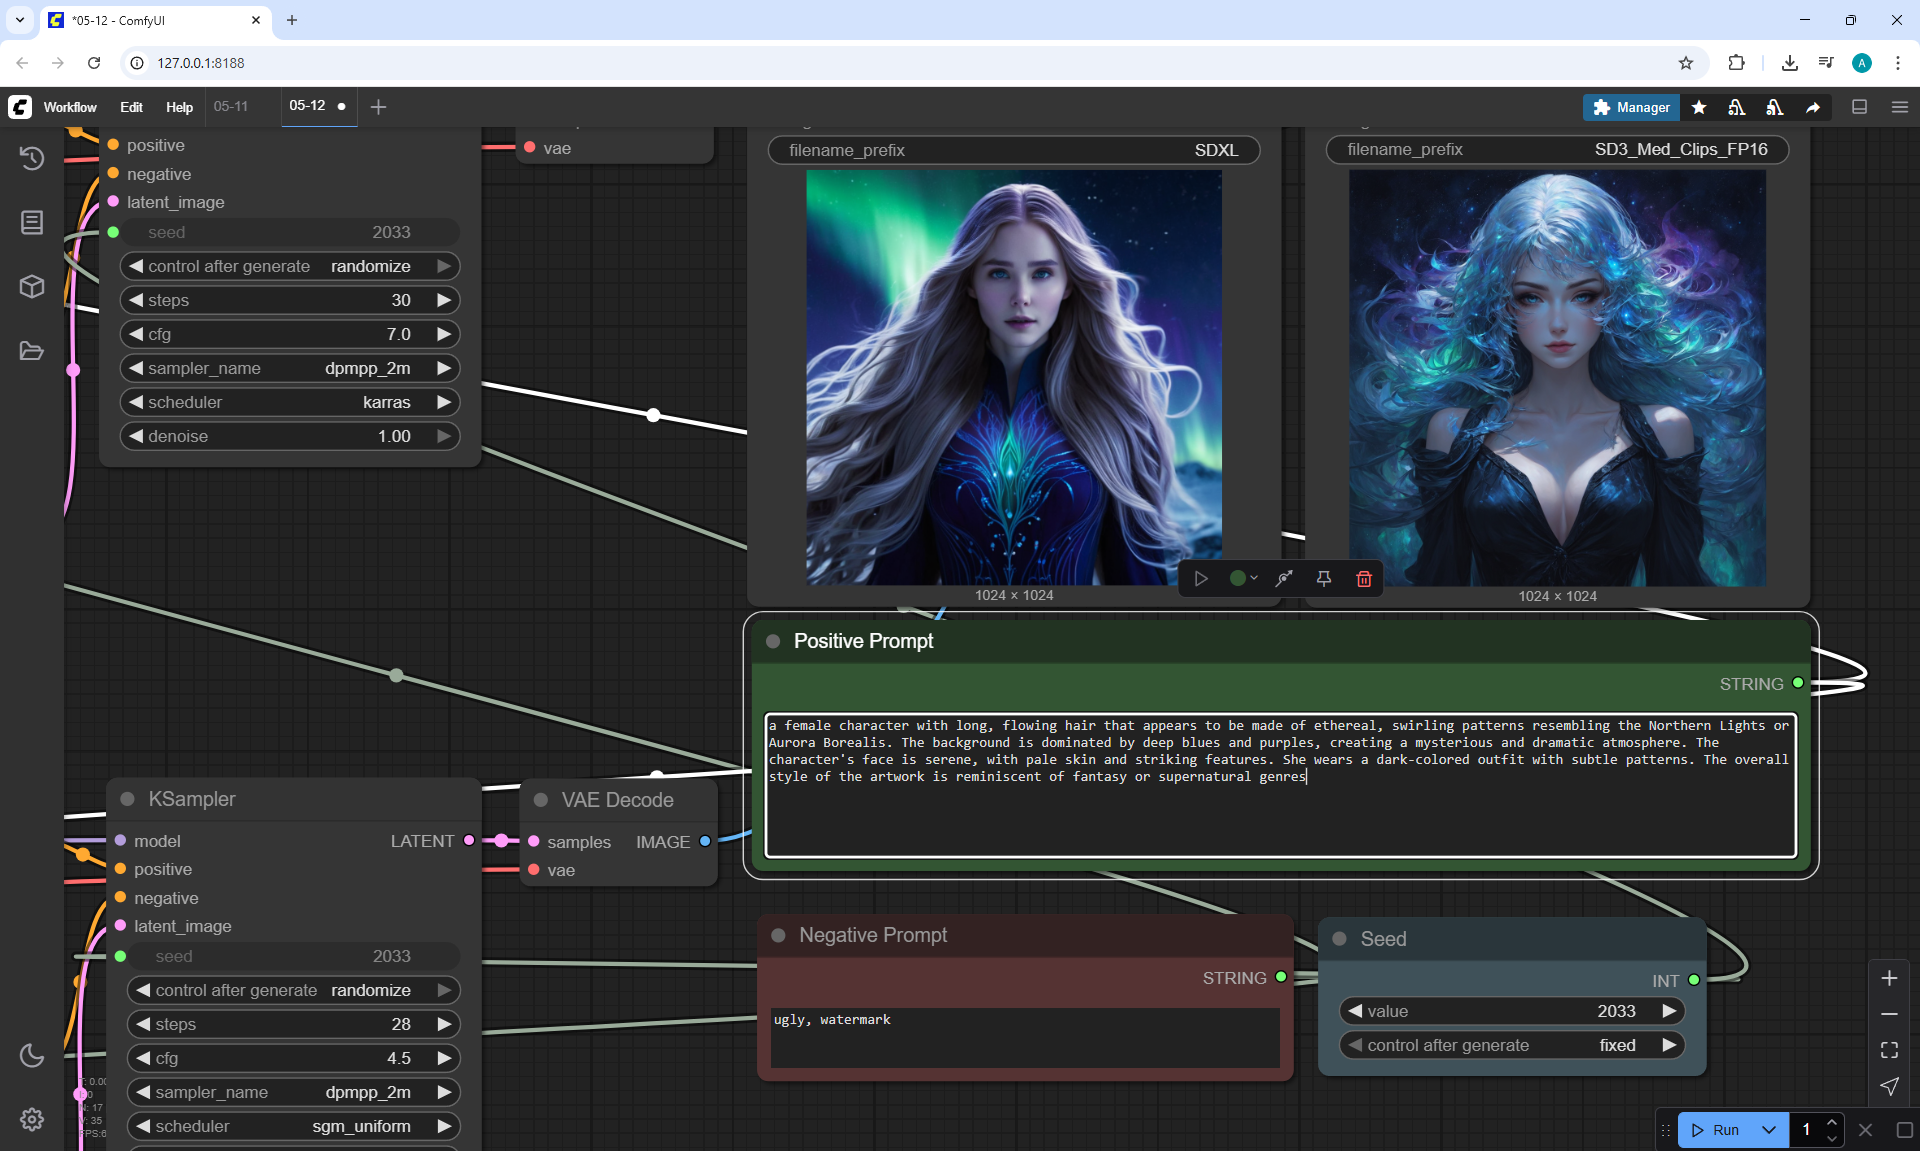Viewport: 1920px width, 1151px height.
Task: Pin the selected Positive Prompt node
Action: click(x=1323, y=579)
